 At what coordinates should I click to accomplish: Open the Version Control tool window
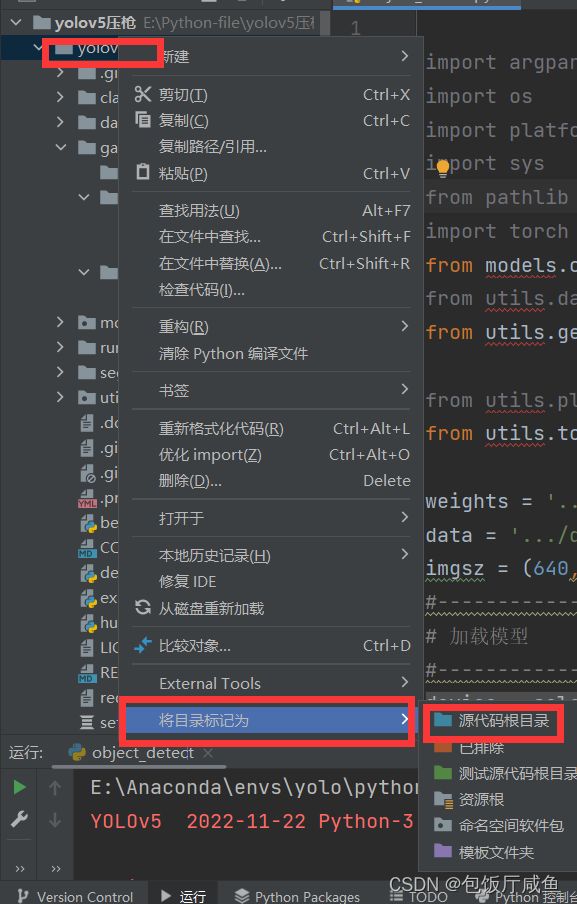click(x=75, y=897)
